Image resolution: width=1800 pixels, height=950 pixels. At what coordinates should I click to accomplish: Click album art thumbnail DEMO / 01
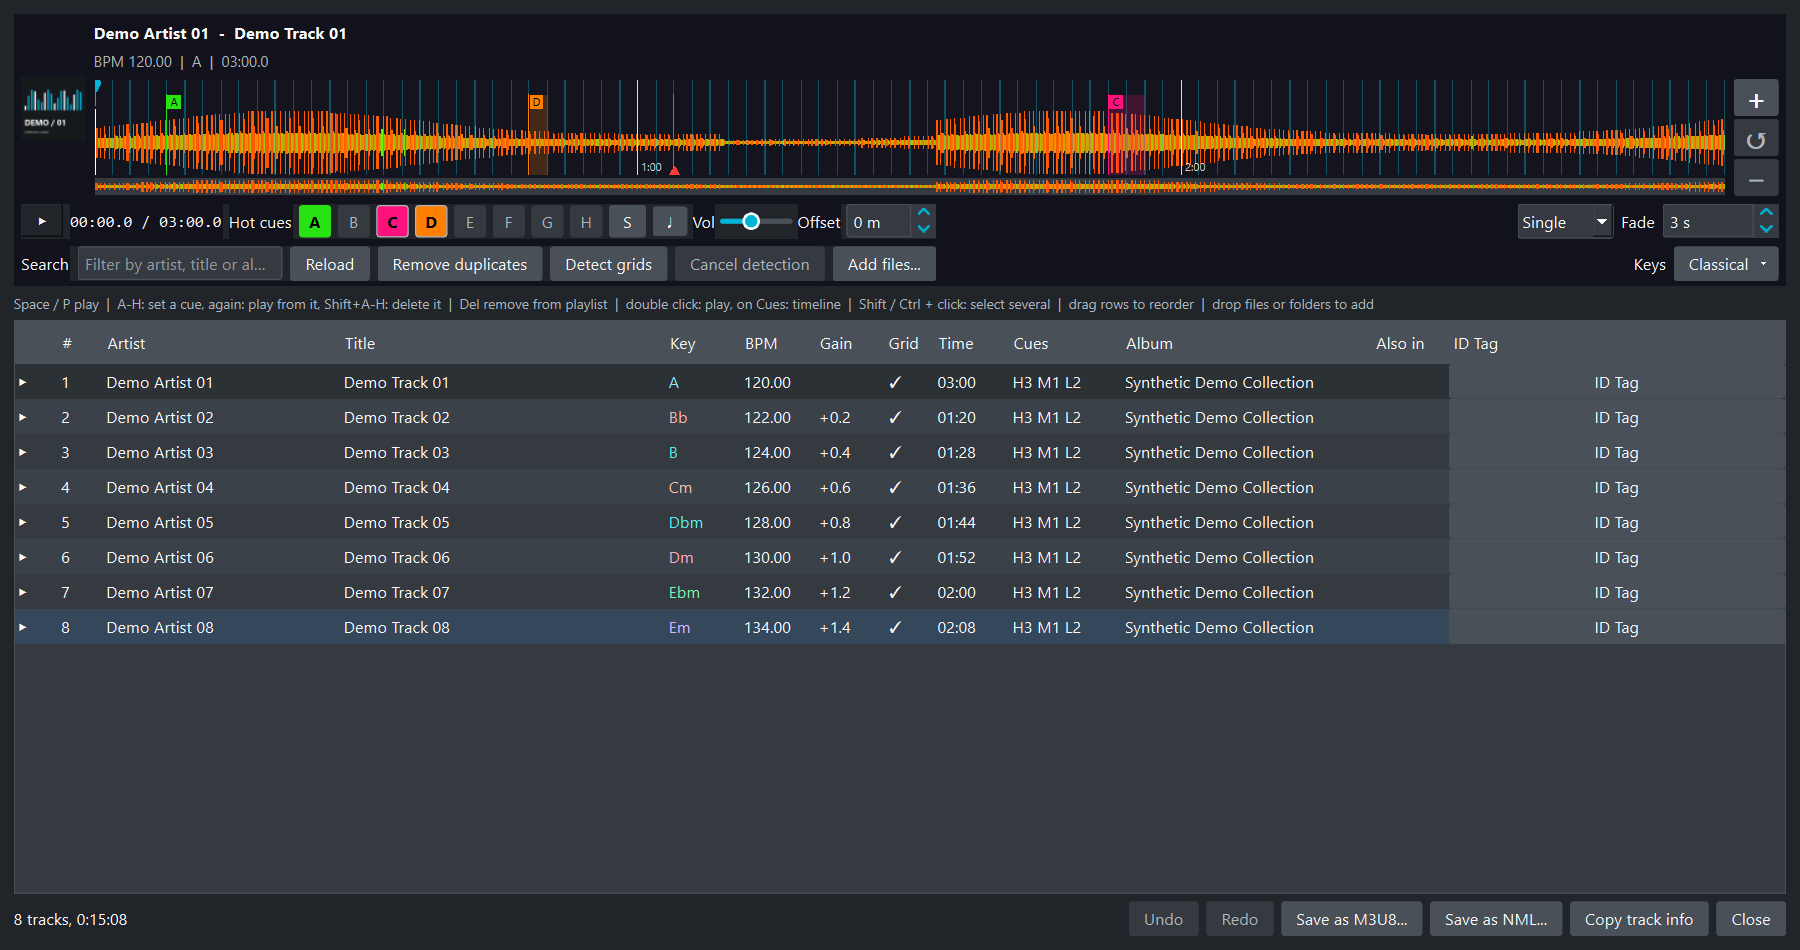(53, 110)
